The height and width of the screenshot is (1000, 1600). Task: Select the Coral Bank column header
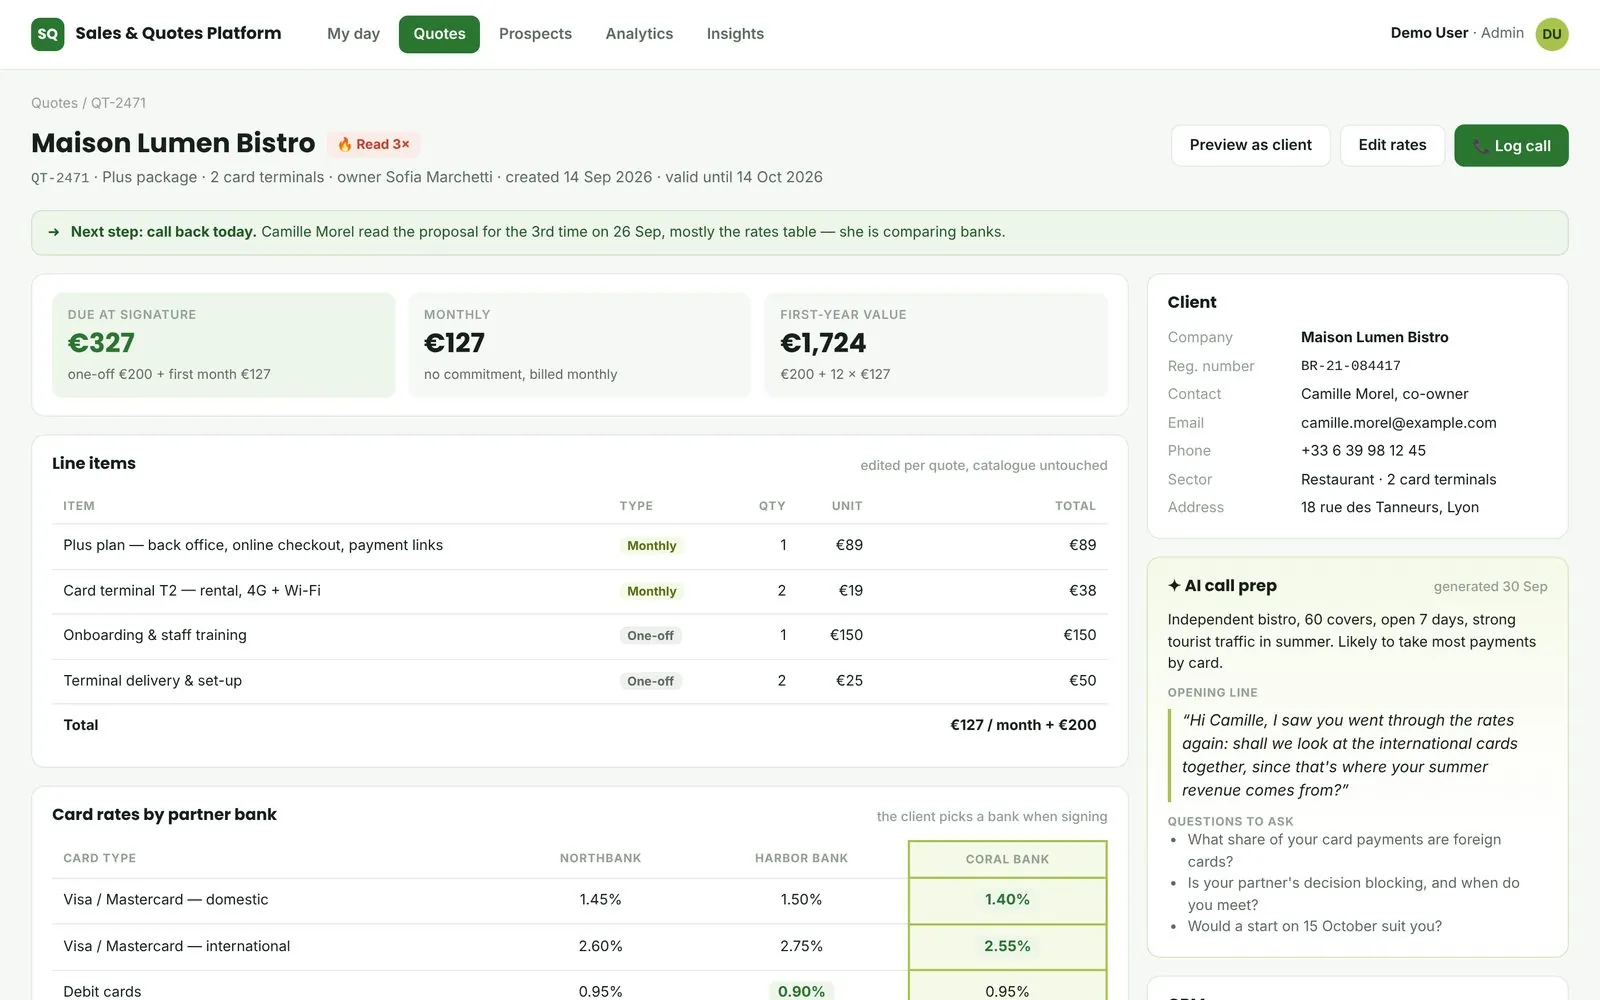1007,859
